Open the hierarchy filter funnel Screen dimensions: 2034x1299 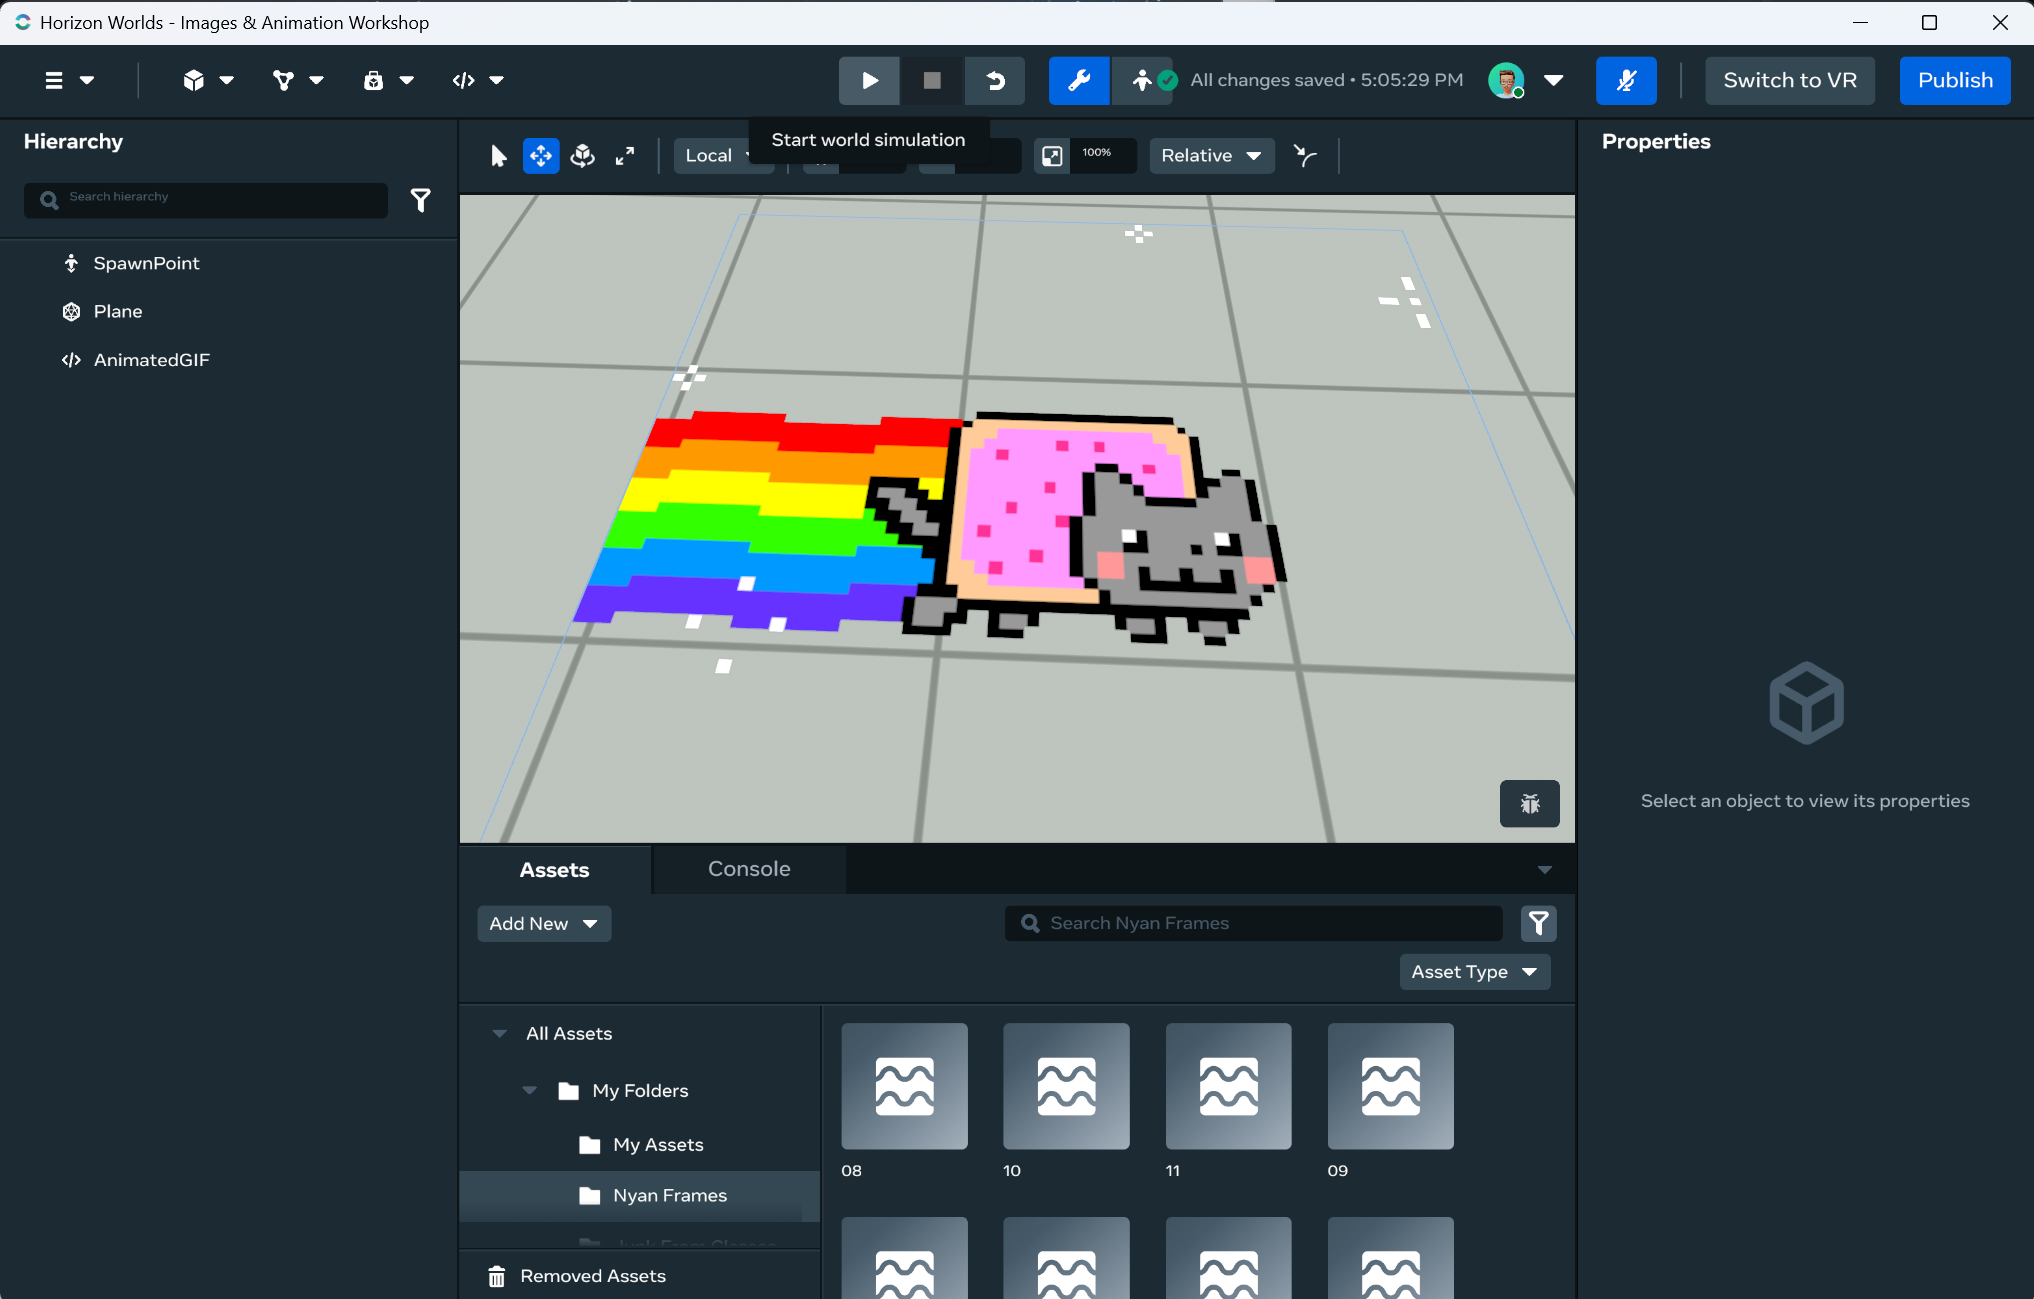[421, 200]
